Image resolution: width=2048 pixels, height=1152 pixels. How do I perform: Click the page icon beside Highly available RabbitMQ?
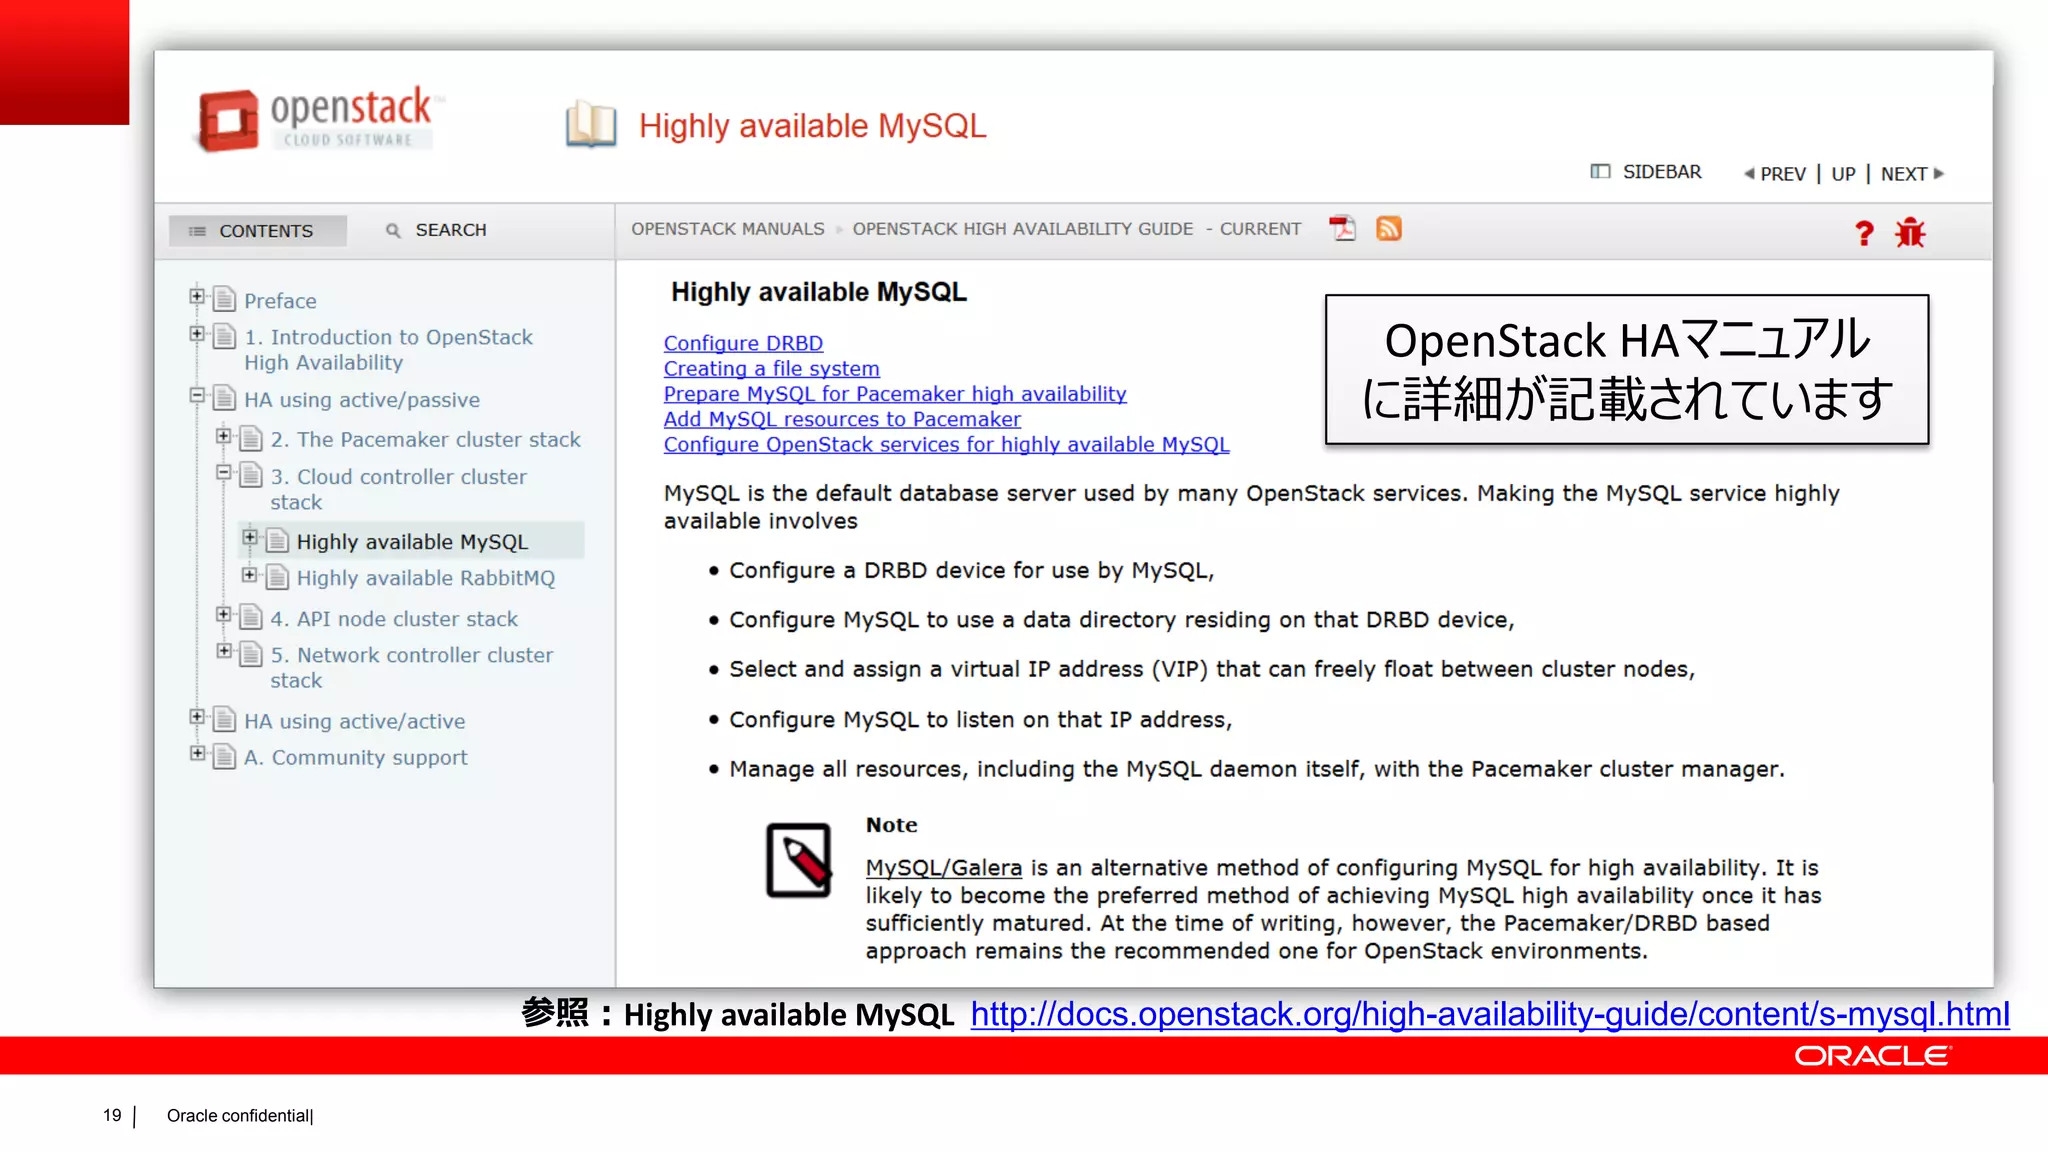tap(278, 577)
